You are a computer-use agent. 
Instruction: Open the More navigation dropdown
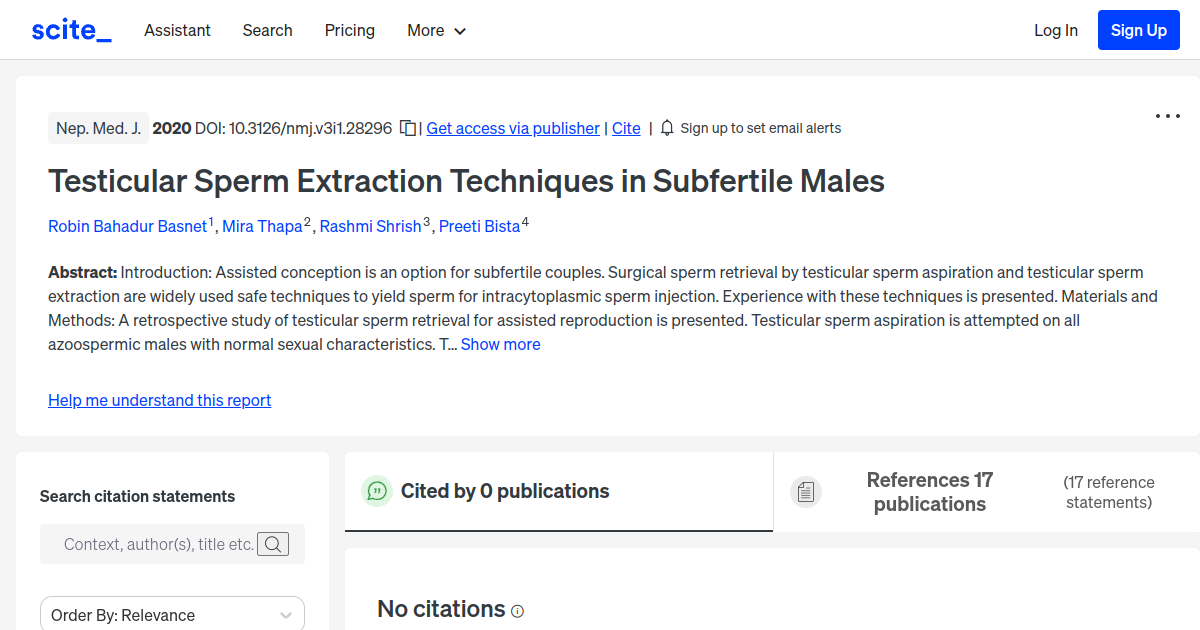coord(436,30)
